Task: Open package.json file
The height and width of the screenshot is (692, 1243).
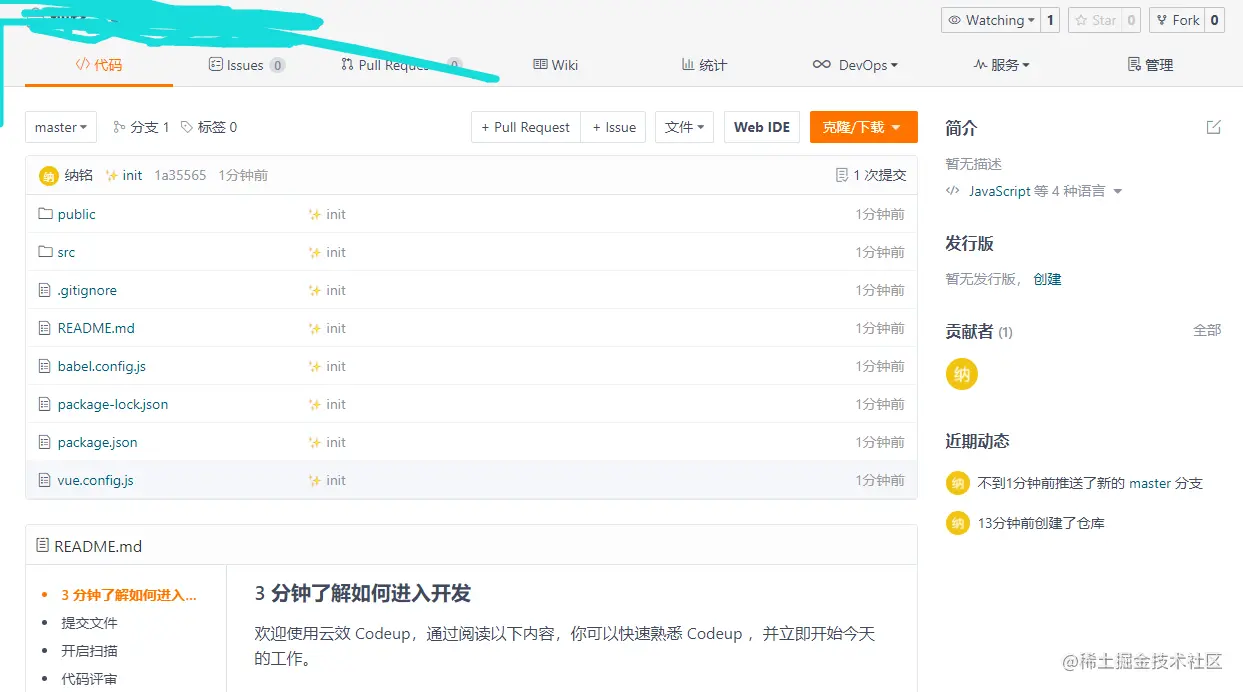Action: [x=98, y=442]
